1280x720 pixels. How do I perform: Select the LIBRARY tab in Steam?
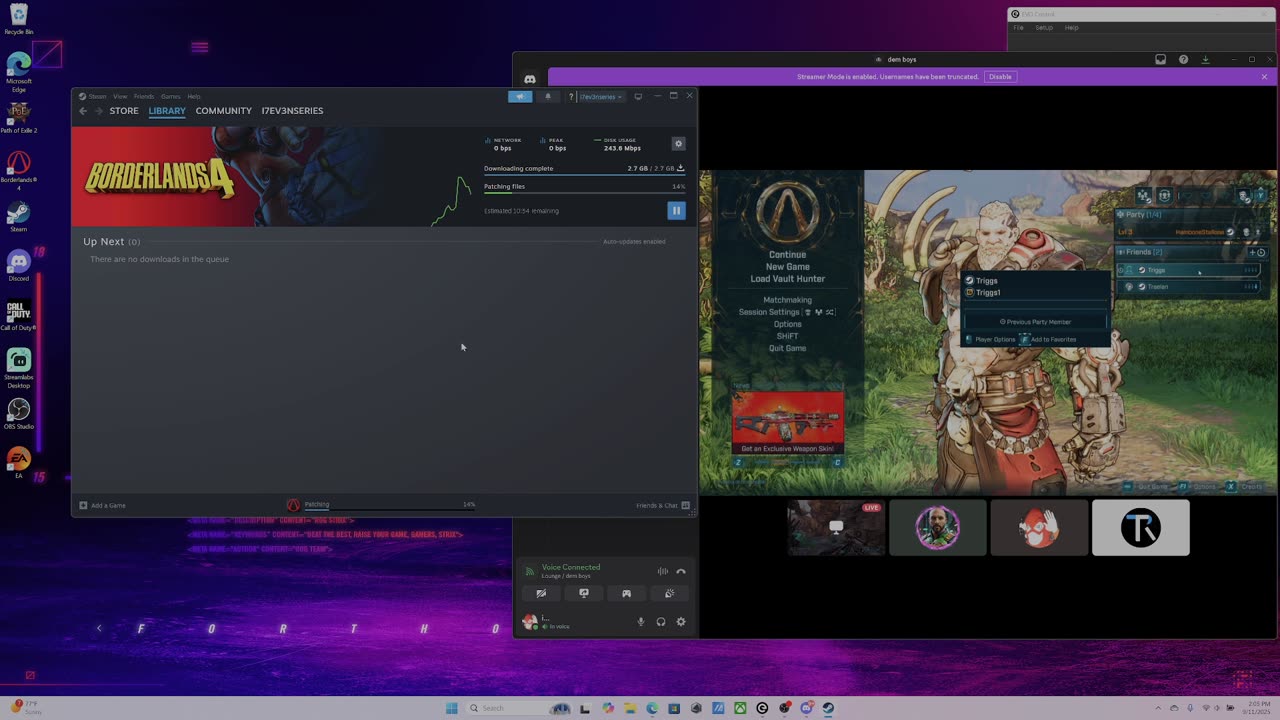pos(167,111)
